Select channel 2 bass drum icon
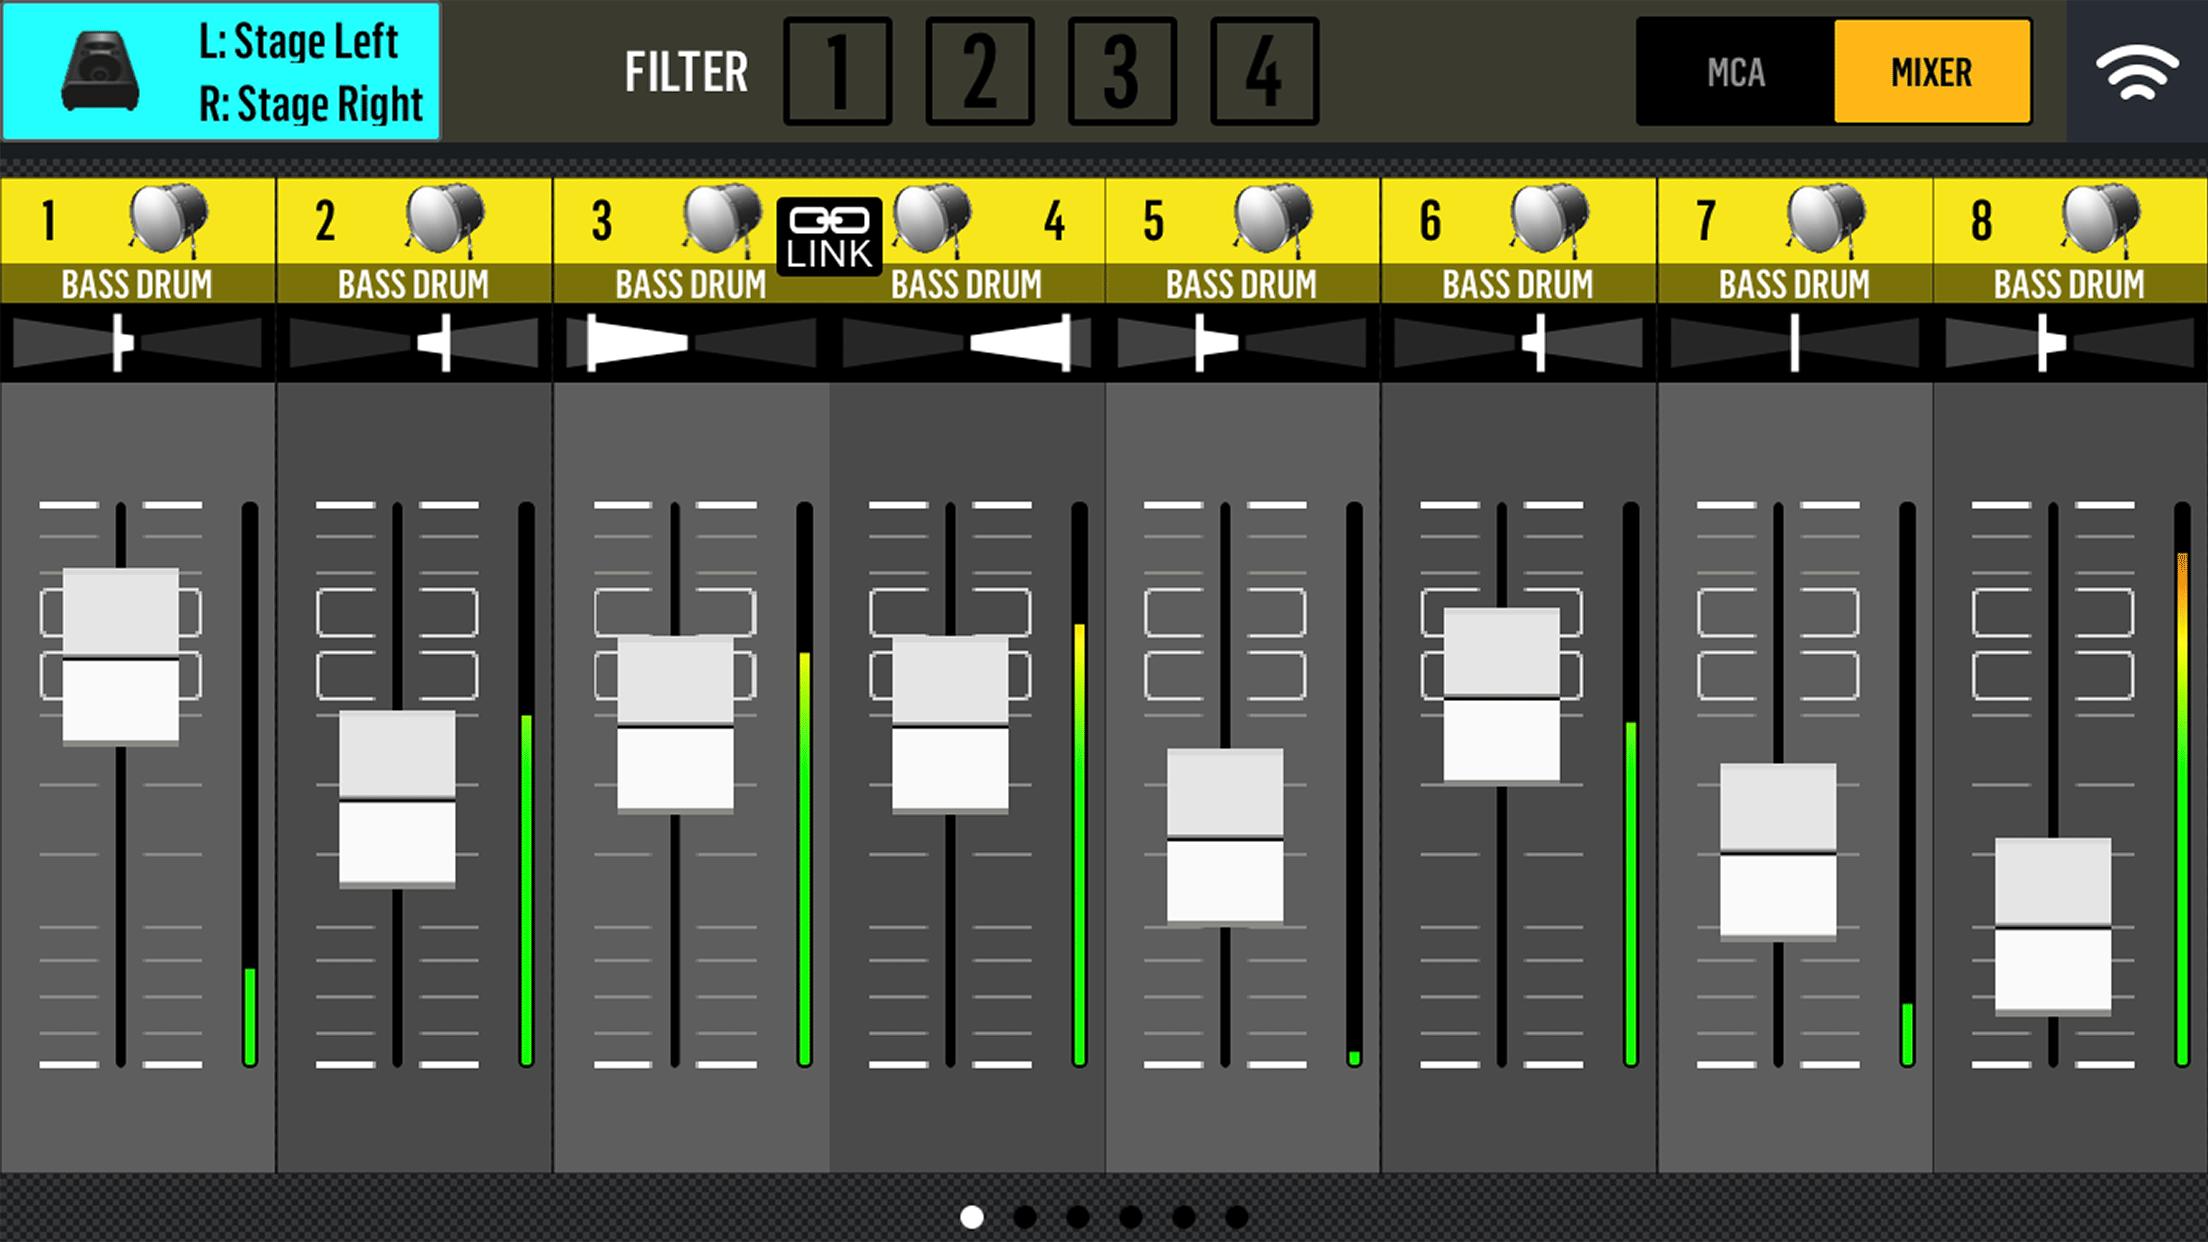Screen dimensions: 2208x1242 (x=444, y=219)
